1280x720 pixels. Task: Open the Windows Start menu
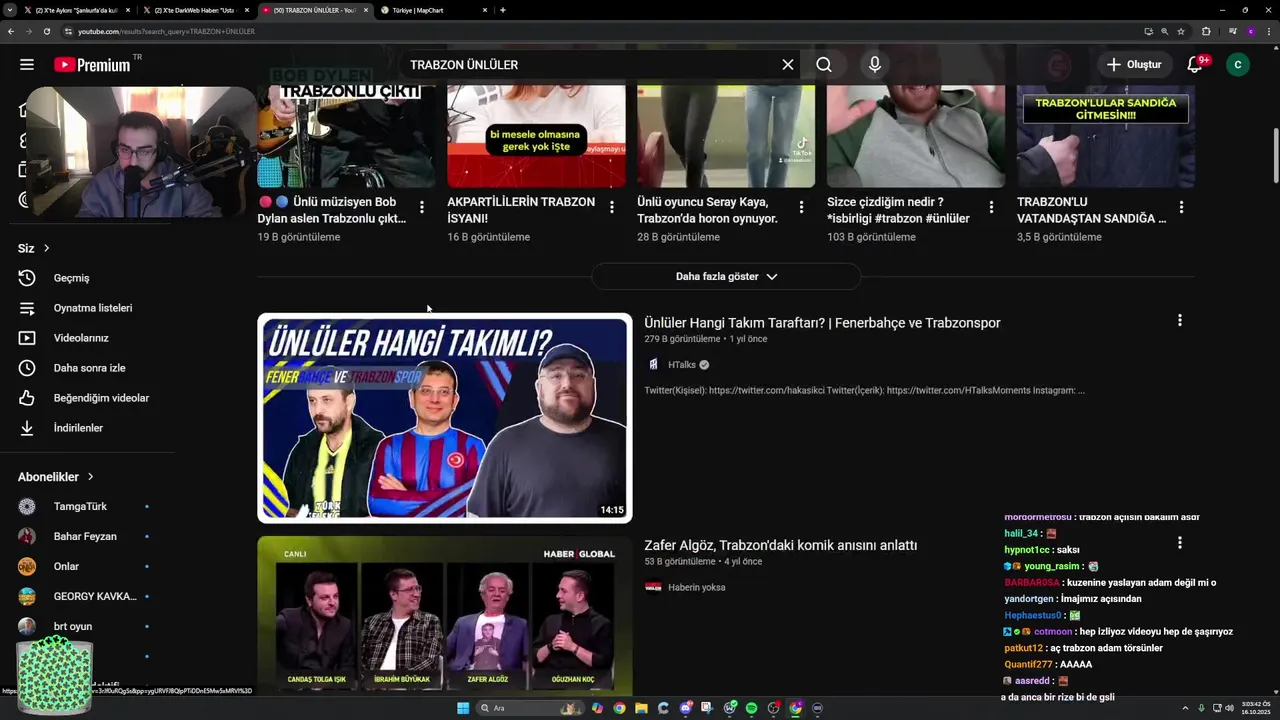pos(463,708)
